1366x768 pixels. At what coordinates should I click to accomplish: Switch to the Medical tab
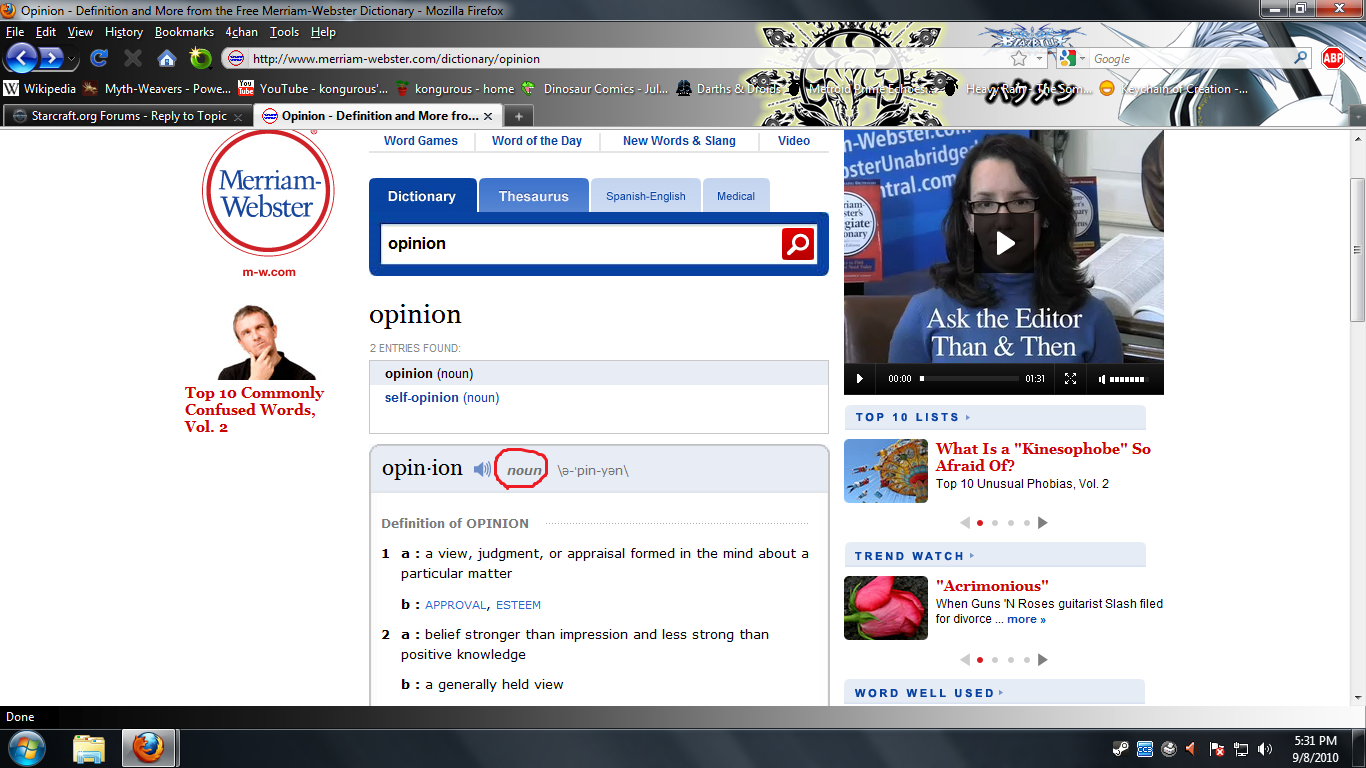[736, 196]
